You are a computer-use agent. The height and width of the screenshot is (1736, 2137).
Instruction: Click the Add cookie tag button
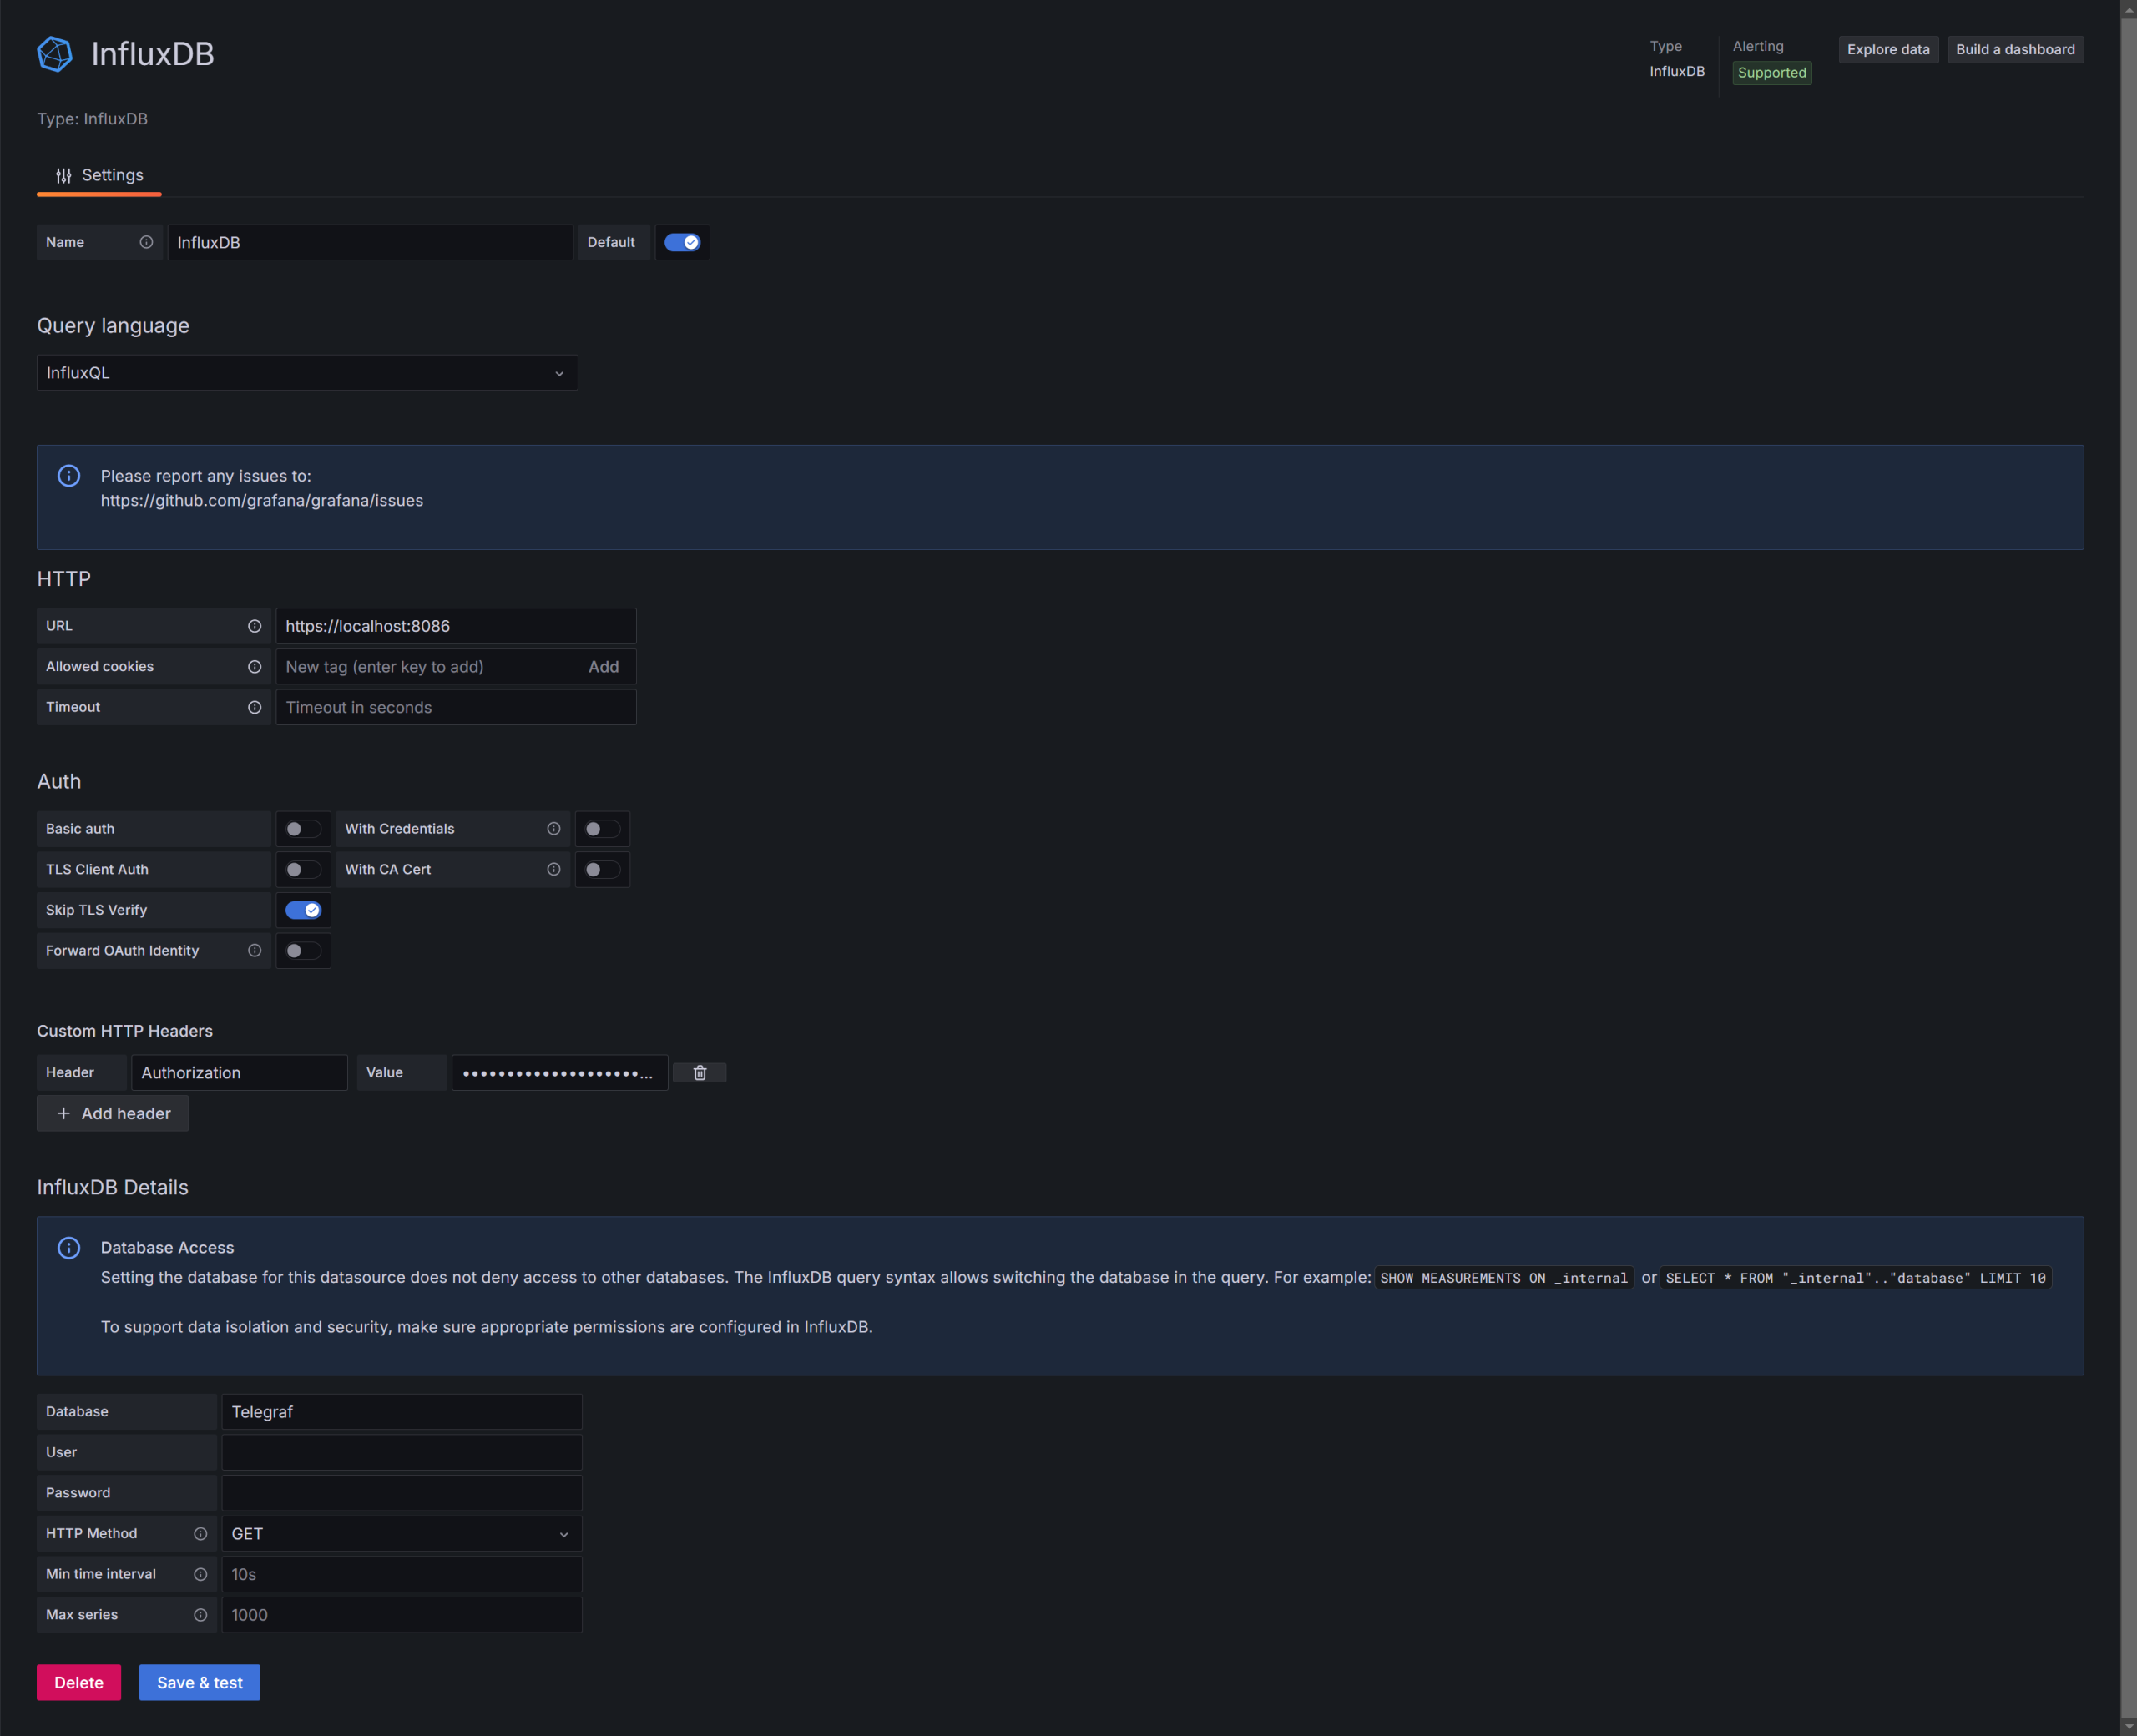(603, 667)
